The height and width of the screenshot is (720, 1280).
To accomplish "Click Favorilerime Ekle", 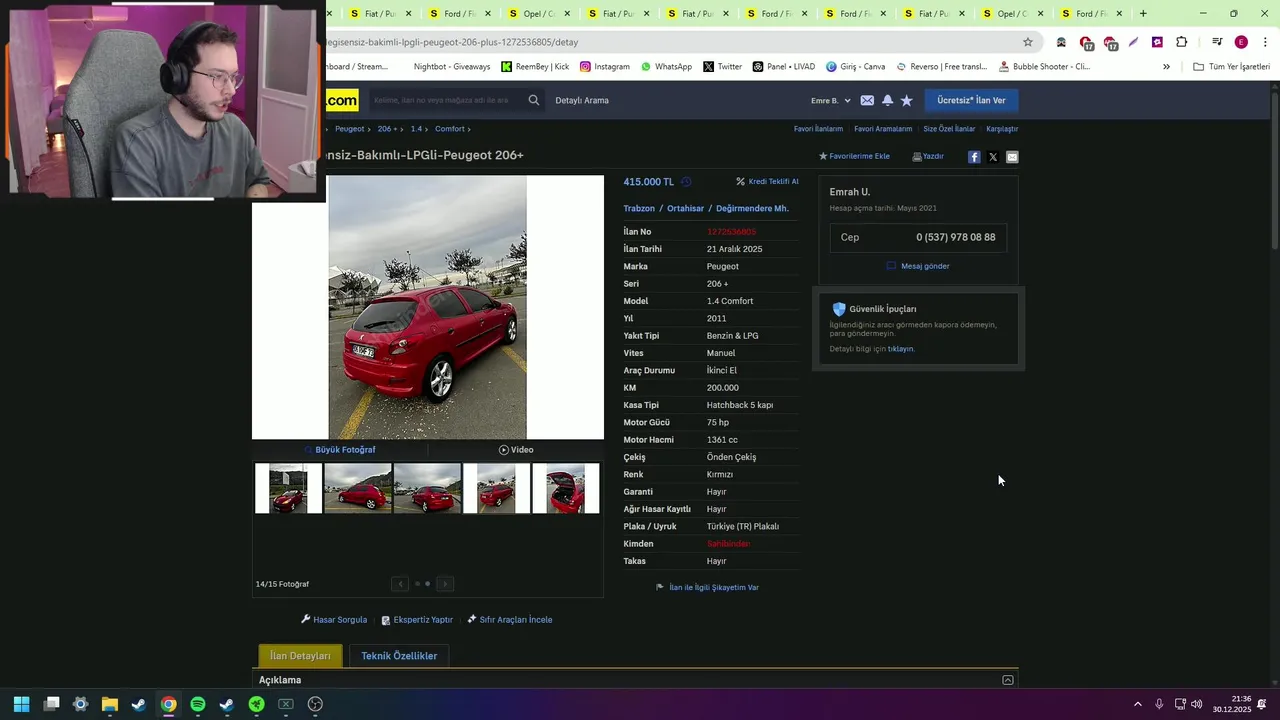I will 854,157.
